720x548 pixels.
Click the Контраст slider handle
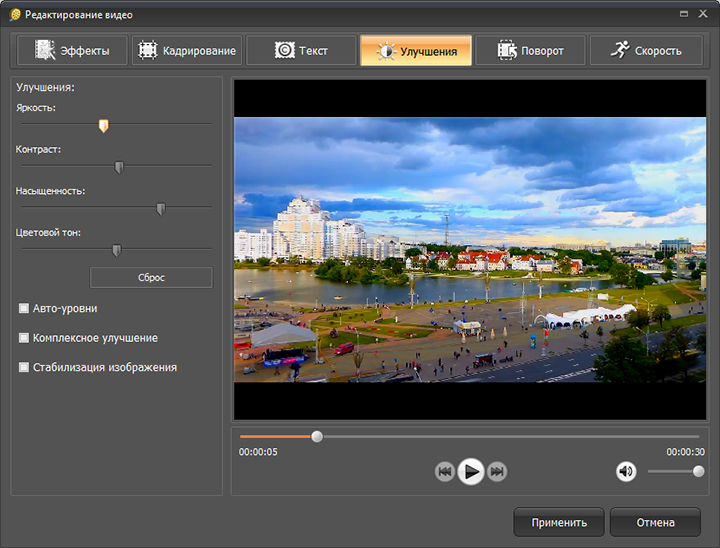[x=119, y=168]
